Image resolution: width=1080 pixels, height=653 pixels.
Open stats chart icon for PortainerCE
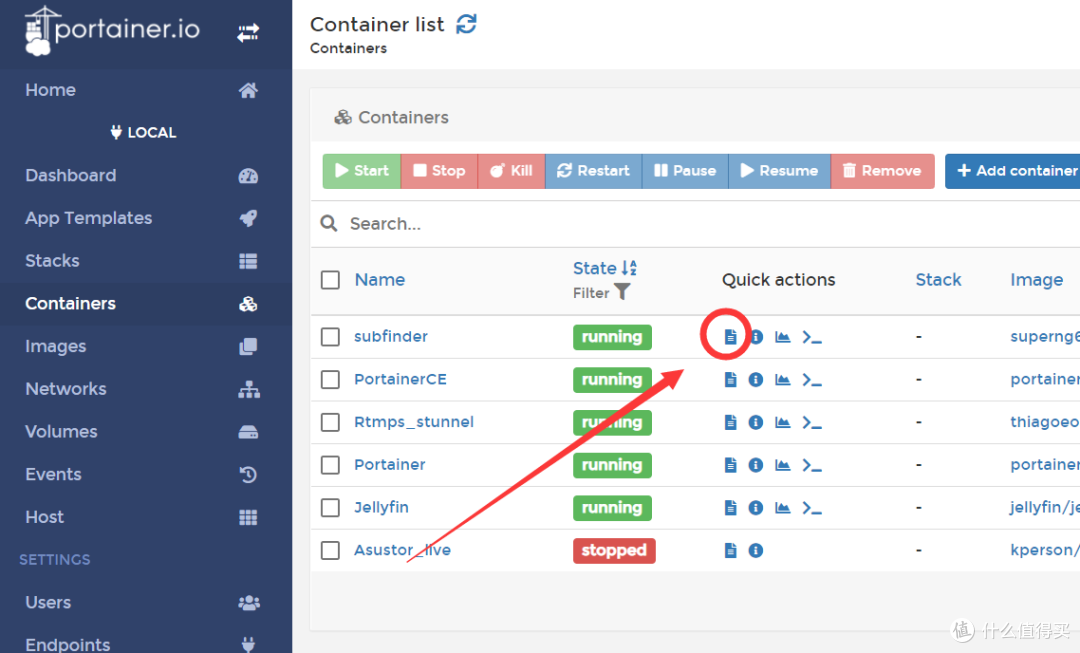tap(782, 380)
